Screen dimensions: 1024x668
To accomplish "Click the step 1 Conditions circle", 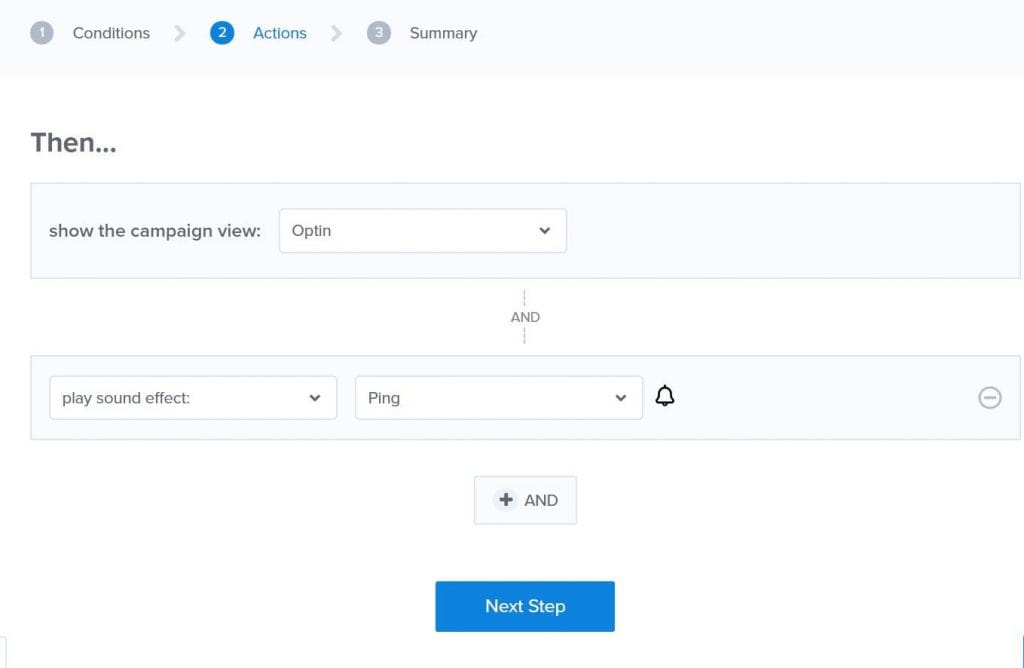I will click(42, 32).
